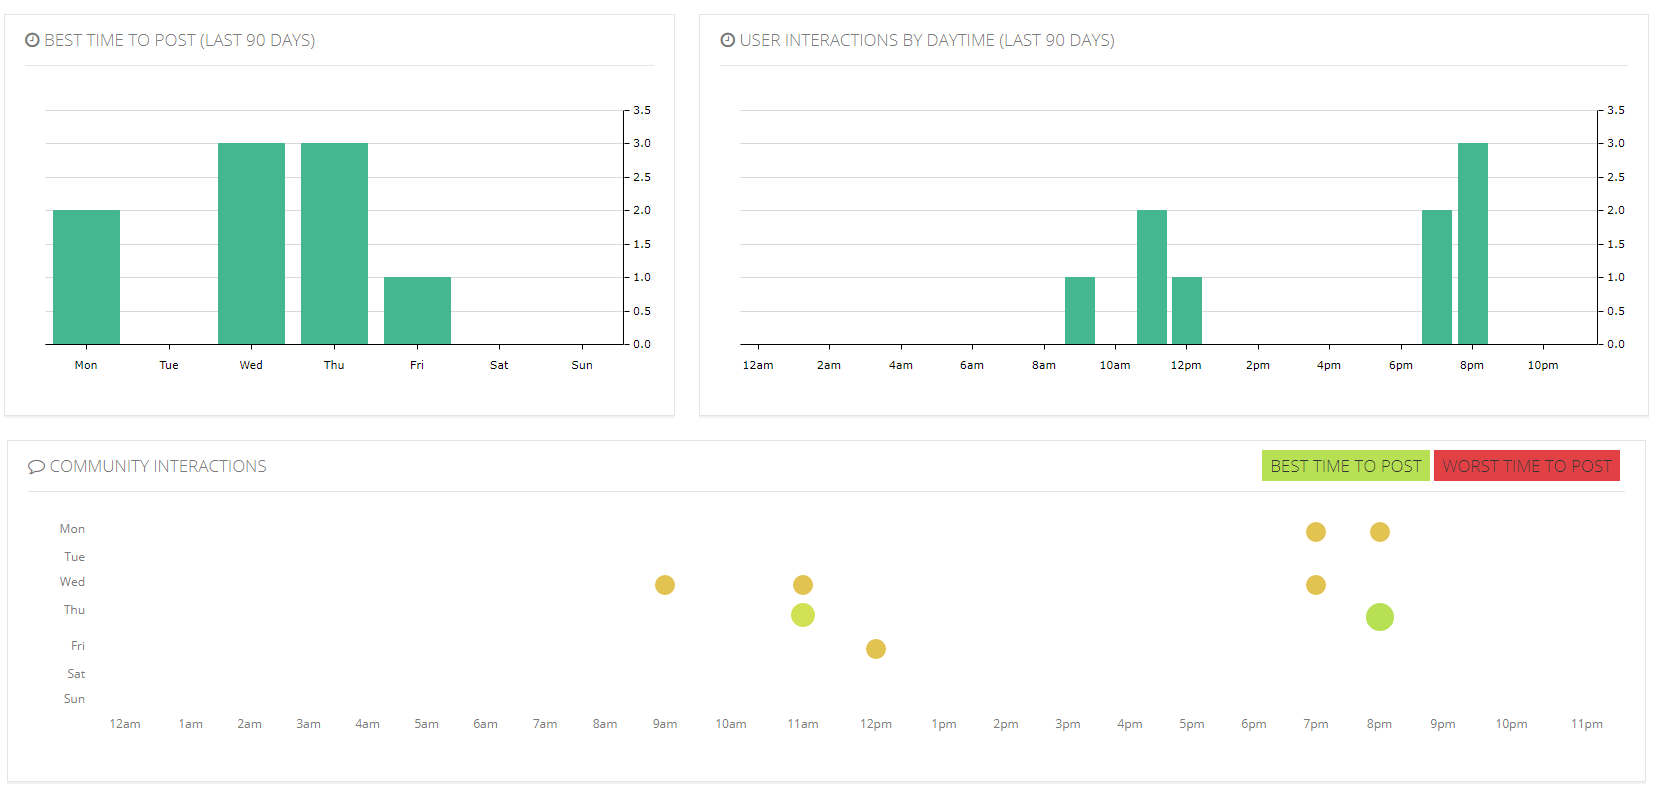Click the Friday bar in the weekday chart
This screenshot has width=1663, height=798.
point(417,311)
